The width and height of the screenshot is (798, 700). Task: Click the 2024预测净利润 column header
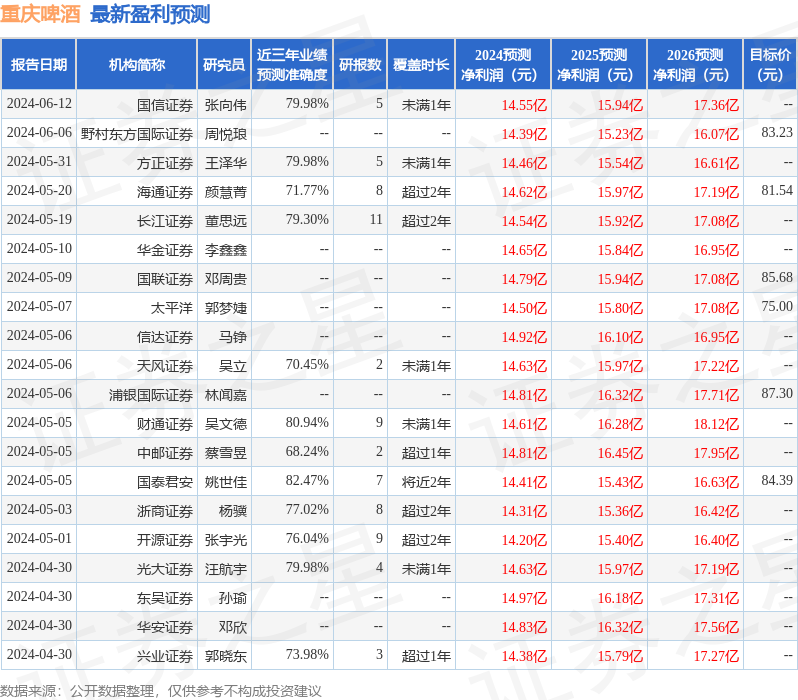pos(503,65)
